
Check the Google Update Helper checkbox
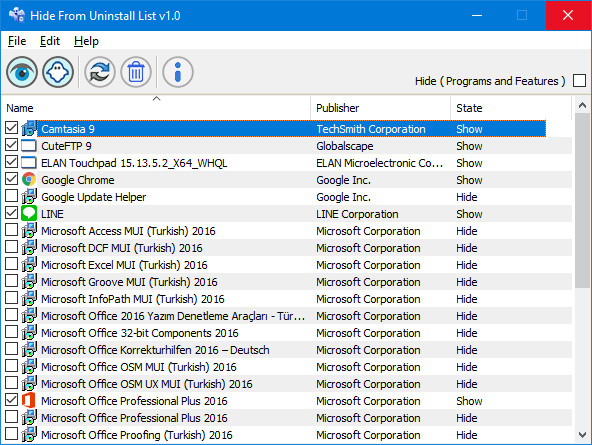(x=11, y=196)
